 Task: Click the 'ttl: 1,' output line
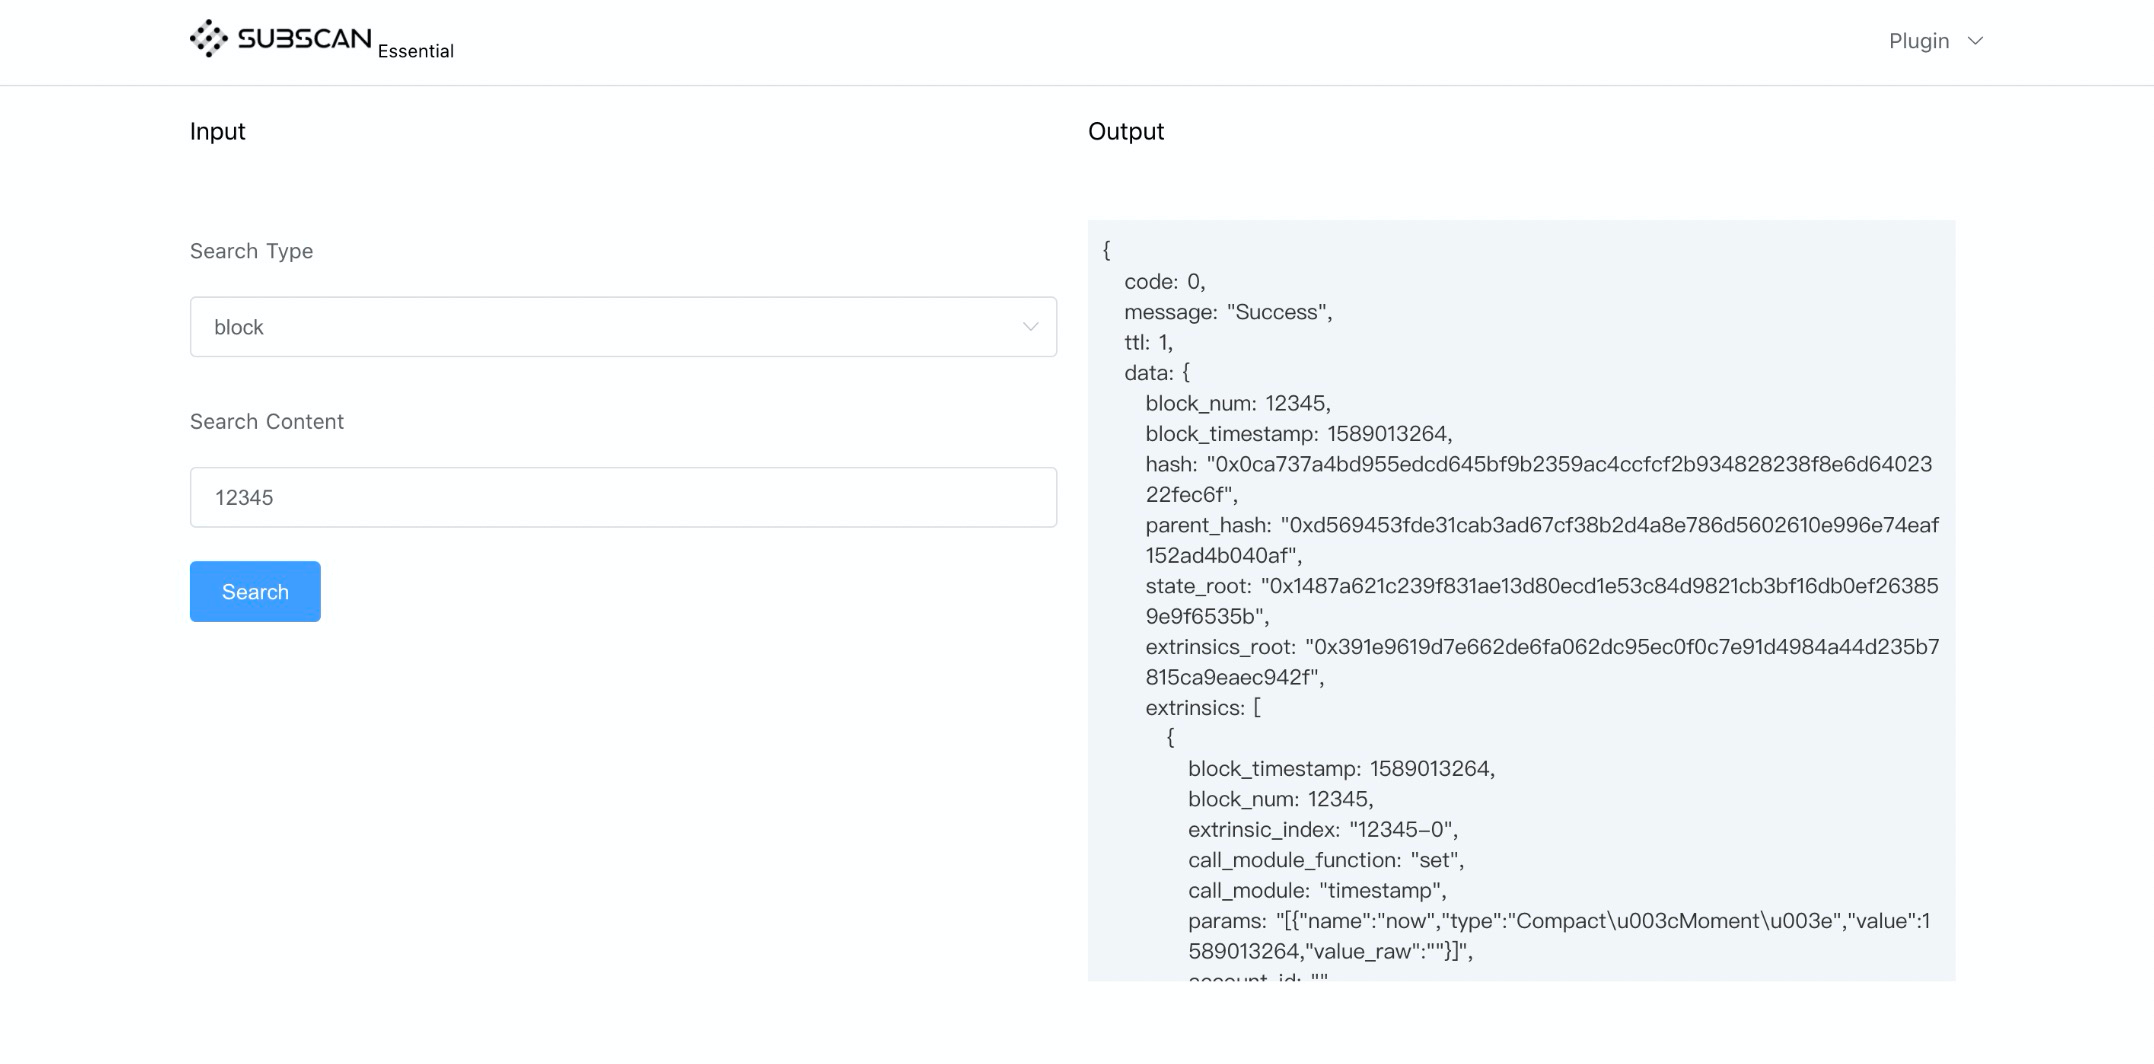pos(1148,342)
